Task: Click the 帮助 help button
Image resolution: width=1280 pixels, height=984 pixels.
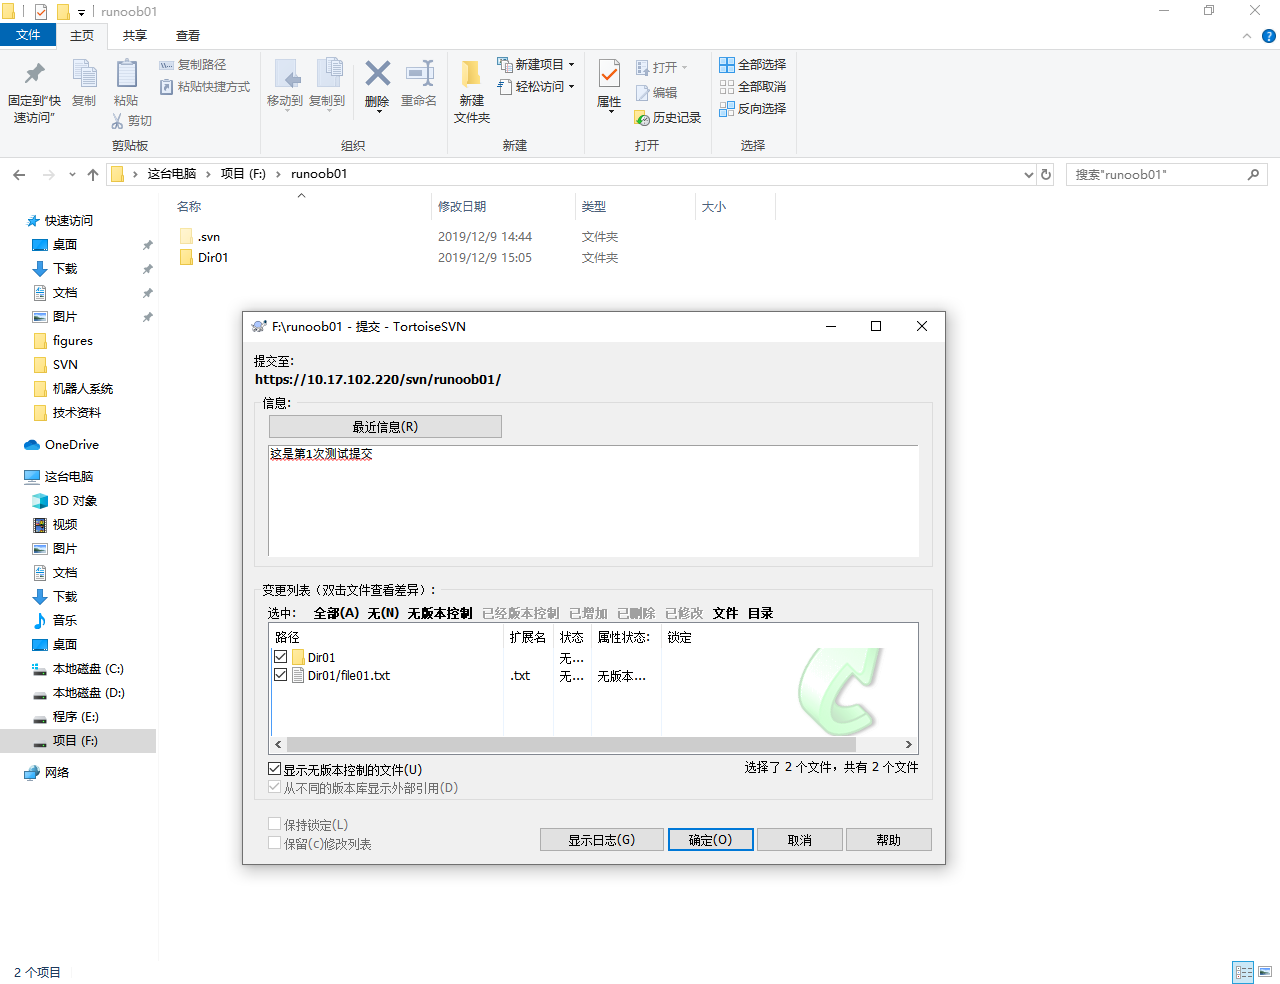Action: 889,840
